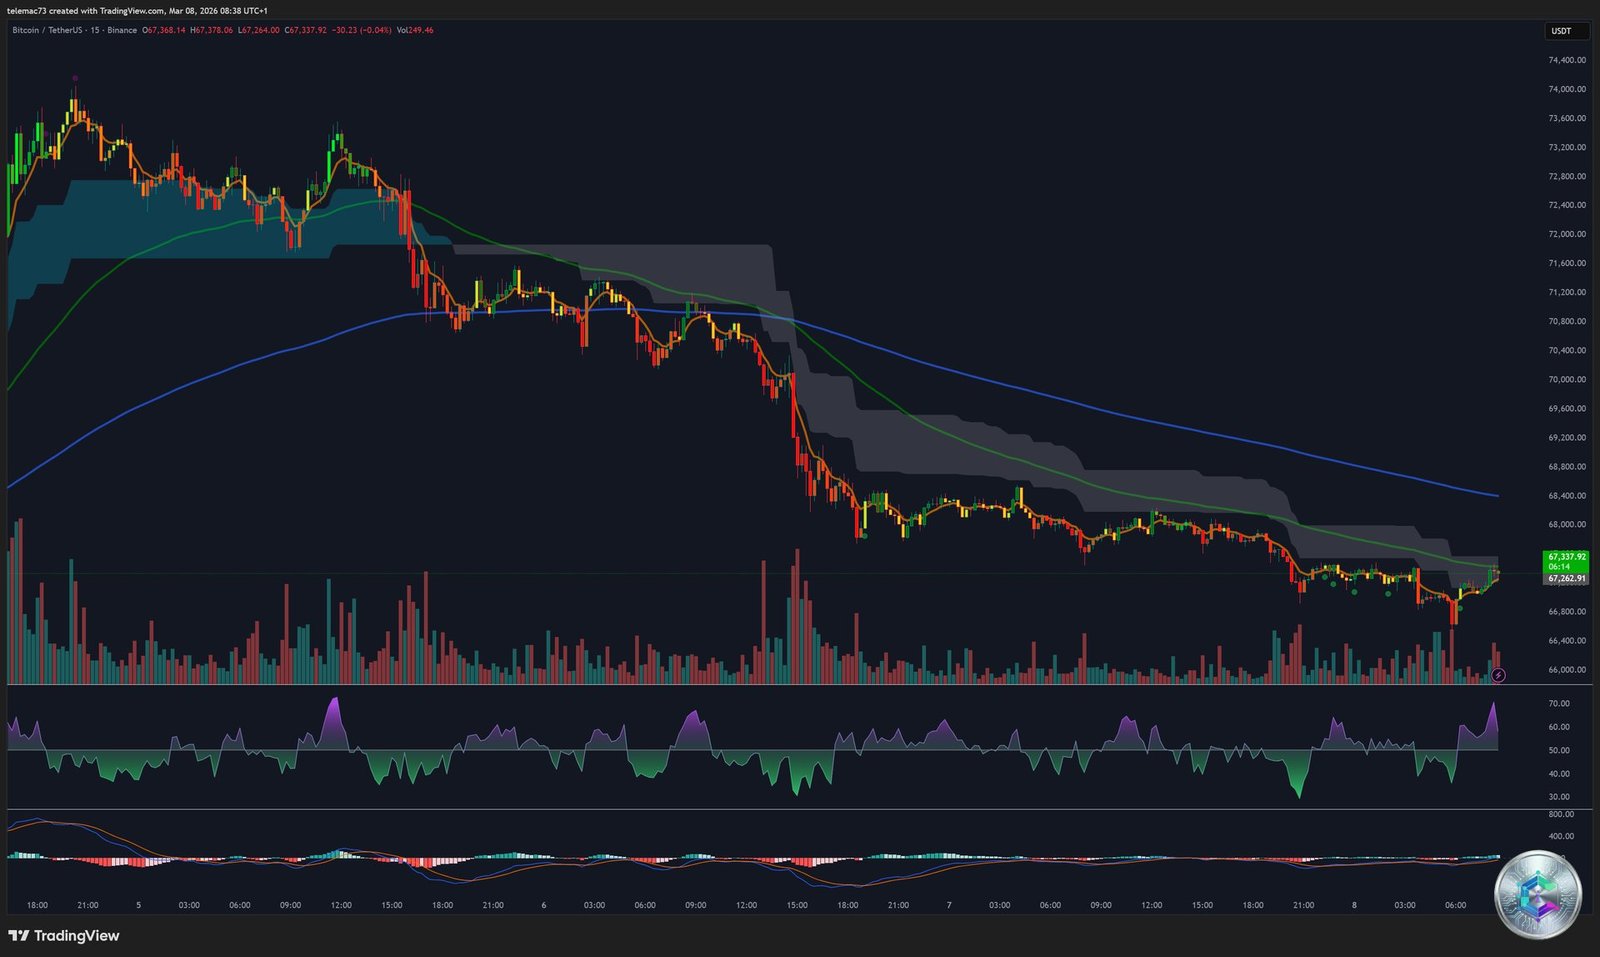Click the TradingView logo in bottom corner

(x=62, y=936)
